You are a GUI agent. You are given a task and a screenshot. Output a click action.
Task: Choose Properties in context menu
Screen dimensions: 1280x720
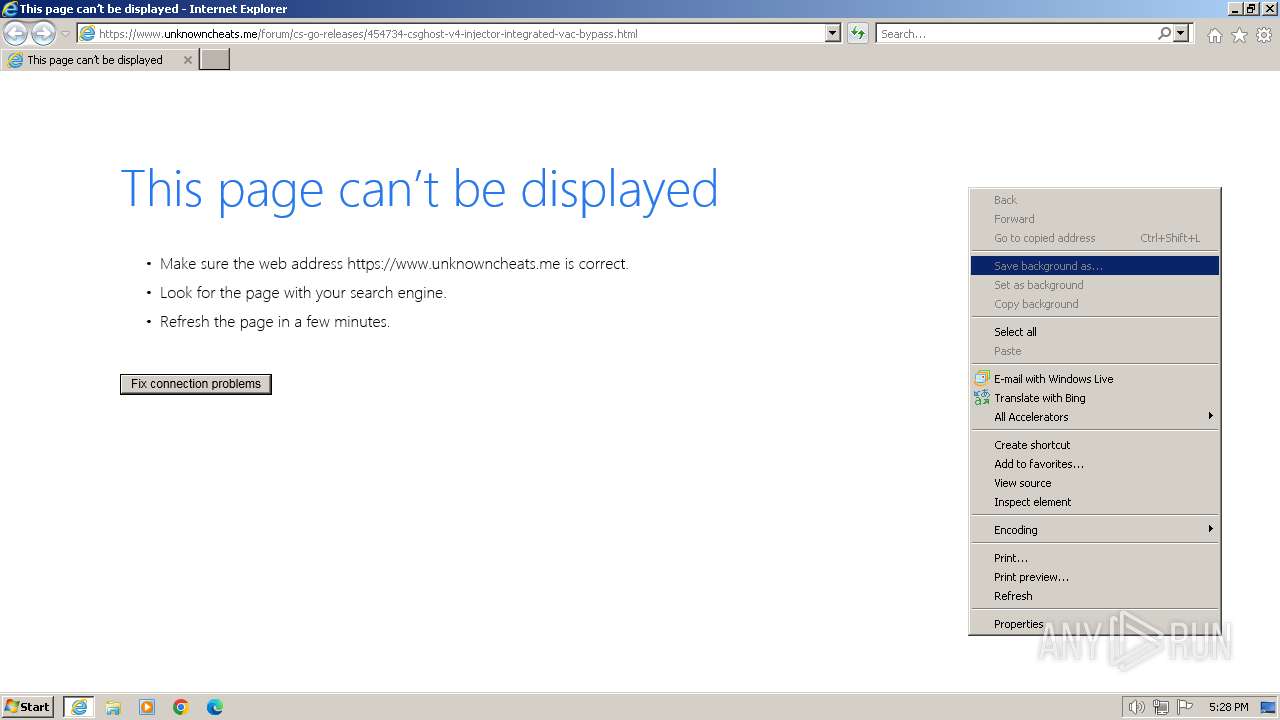pyautogui.click(x=1095, y=624)
